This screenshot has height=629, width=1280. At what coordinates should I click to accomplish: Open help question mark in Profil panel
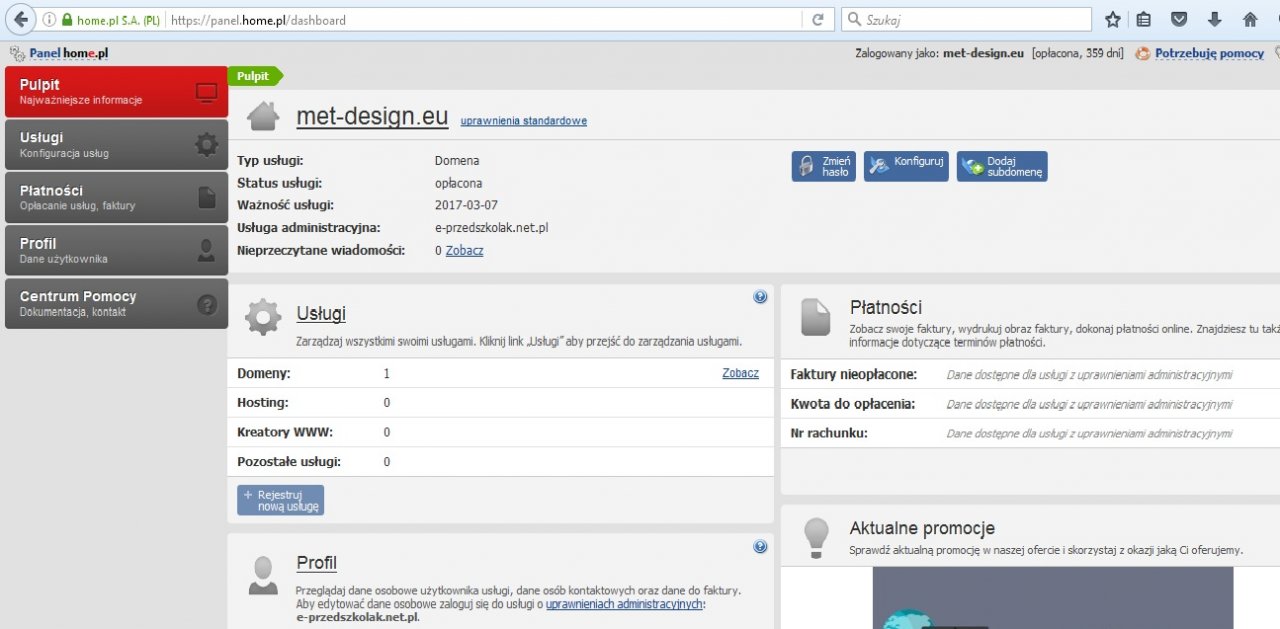(760, 547)
